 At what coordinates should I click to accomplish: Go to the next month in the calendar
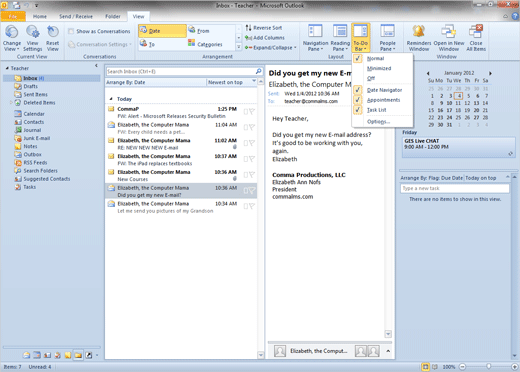point(490,73)
